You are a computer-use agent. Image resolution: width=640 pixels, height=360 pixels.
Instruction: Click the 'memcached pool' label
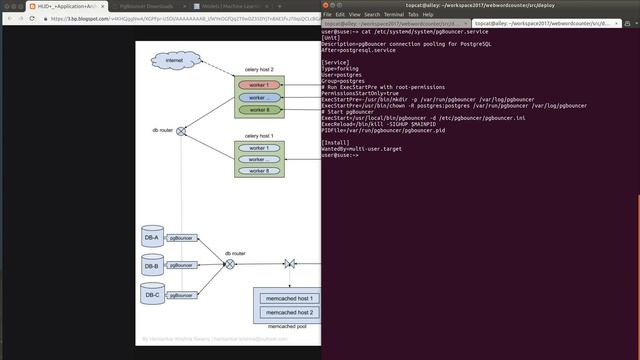287,327
